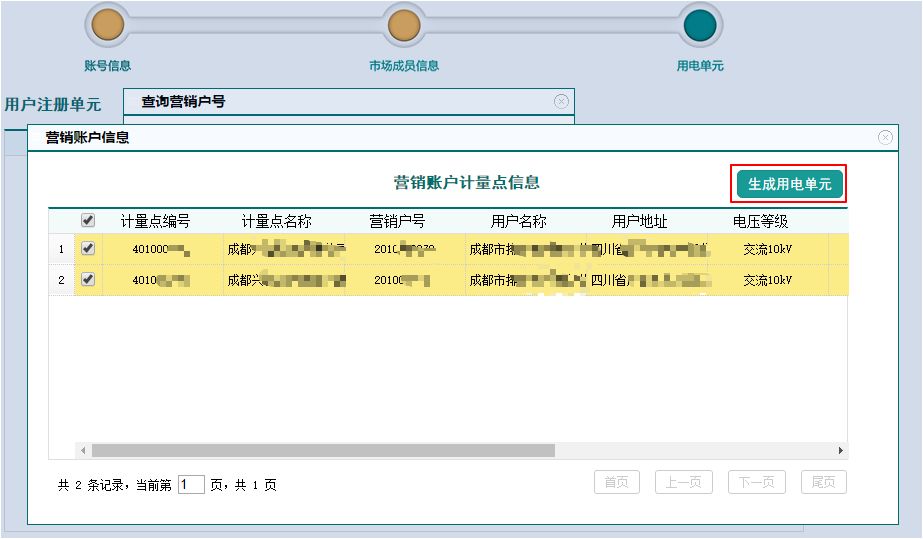Click the scrollbar right arrow
This screenshot has width=923, height=539.
tap(841, 451)
